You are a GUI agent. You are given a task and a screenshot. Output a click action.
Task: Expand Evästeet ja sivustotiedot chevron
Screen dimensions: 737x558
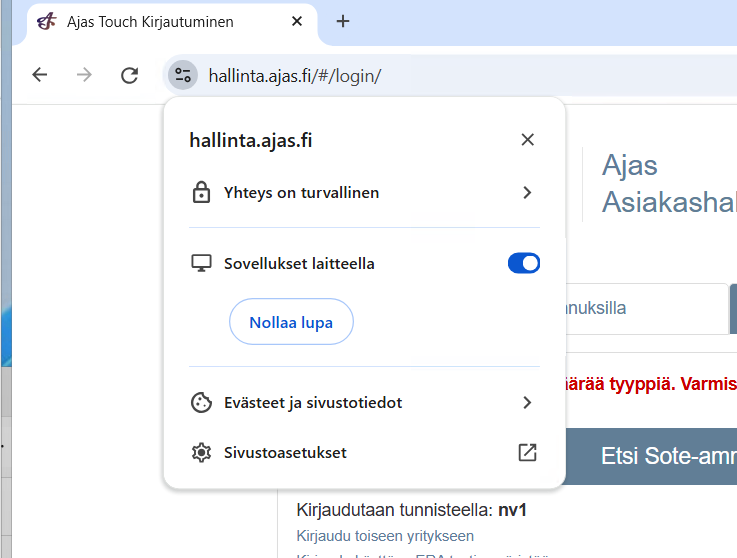point(527,403)
